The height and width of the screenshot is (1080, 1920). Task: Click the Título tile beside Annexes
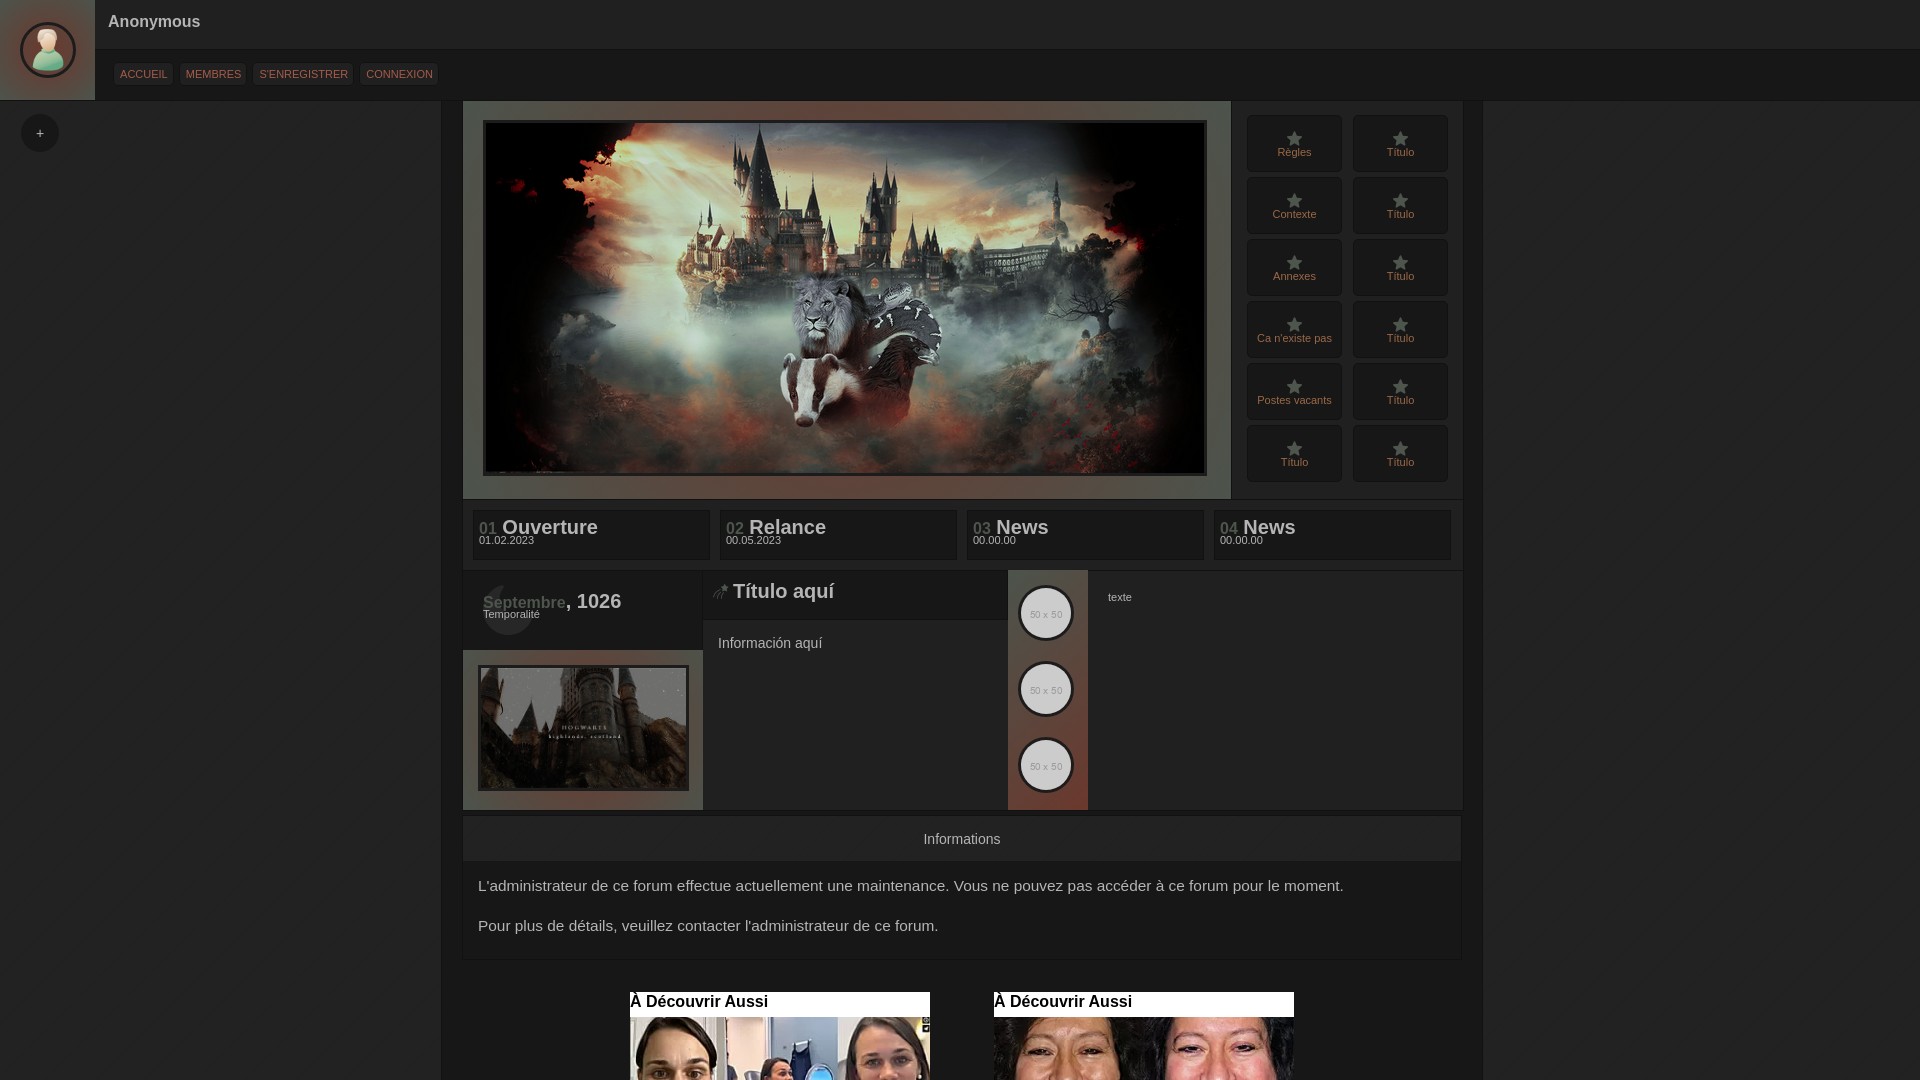pos(1400,267)
